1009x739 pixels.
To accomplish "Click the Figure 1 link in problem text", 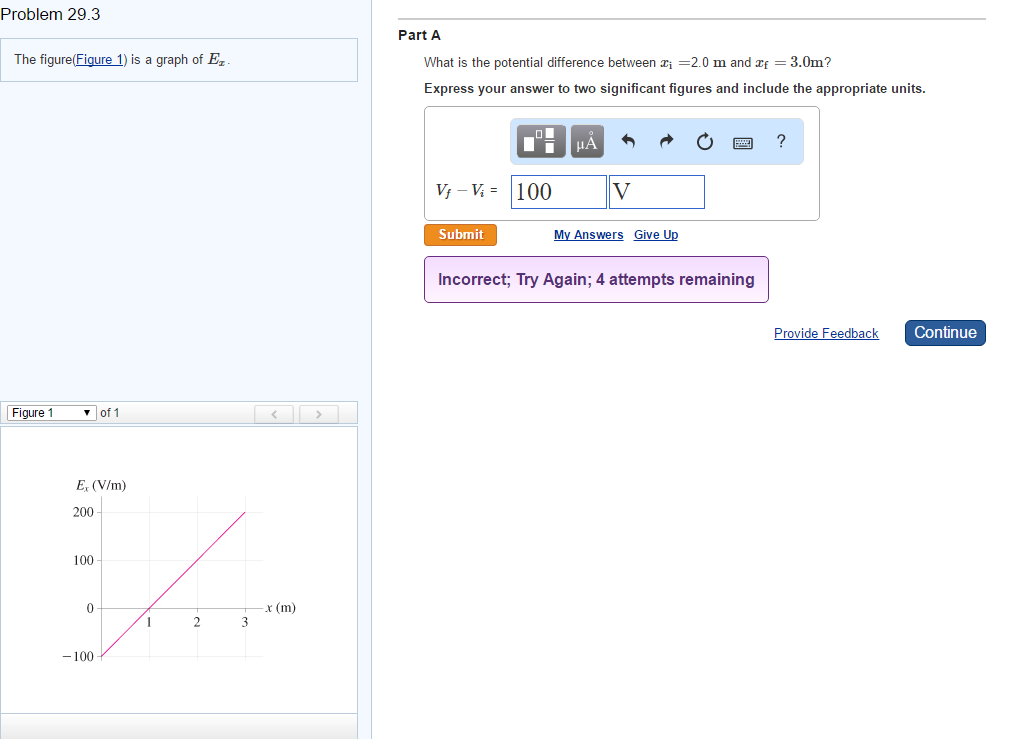I will pos(100,60).
